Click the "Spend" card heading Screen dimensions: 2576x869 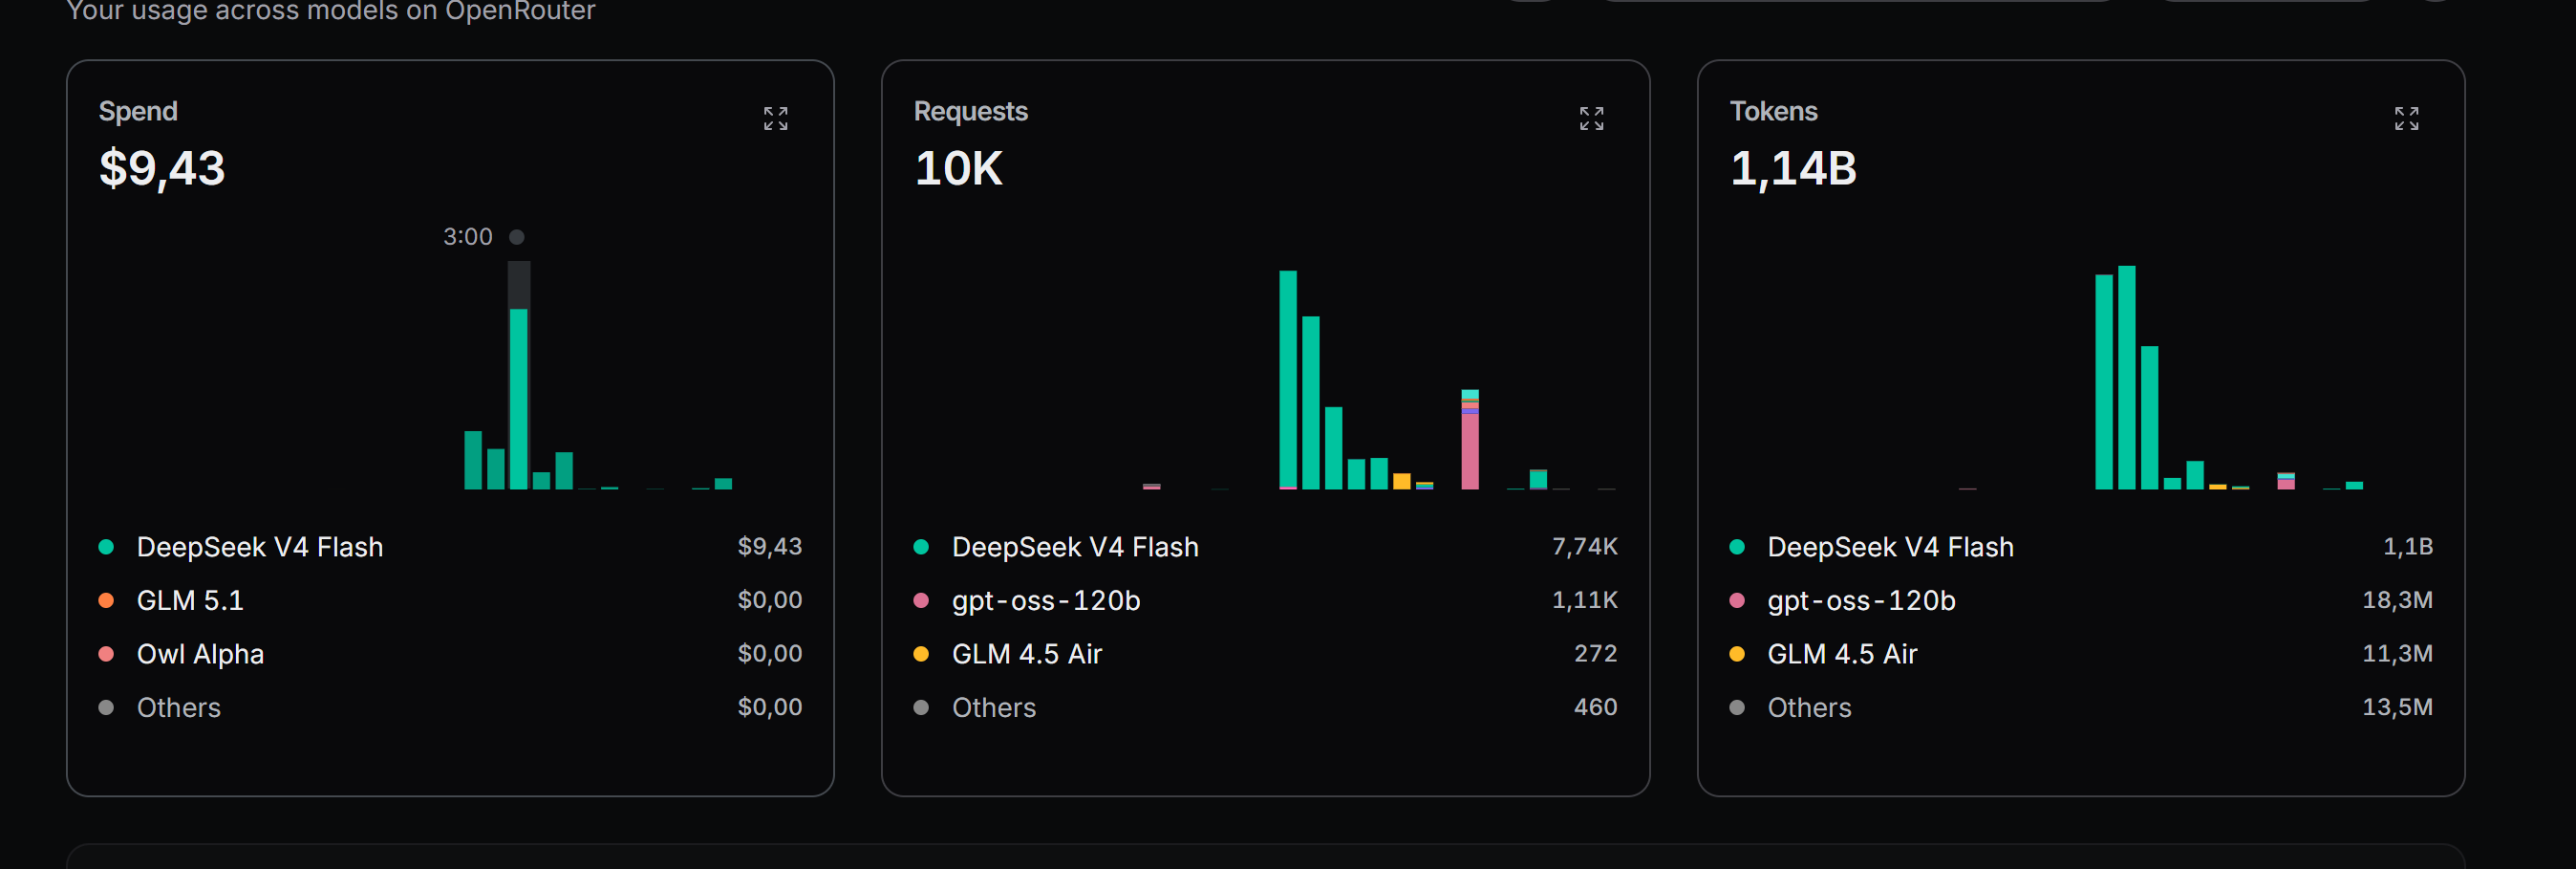tap(138, 111)
